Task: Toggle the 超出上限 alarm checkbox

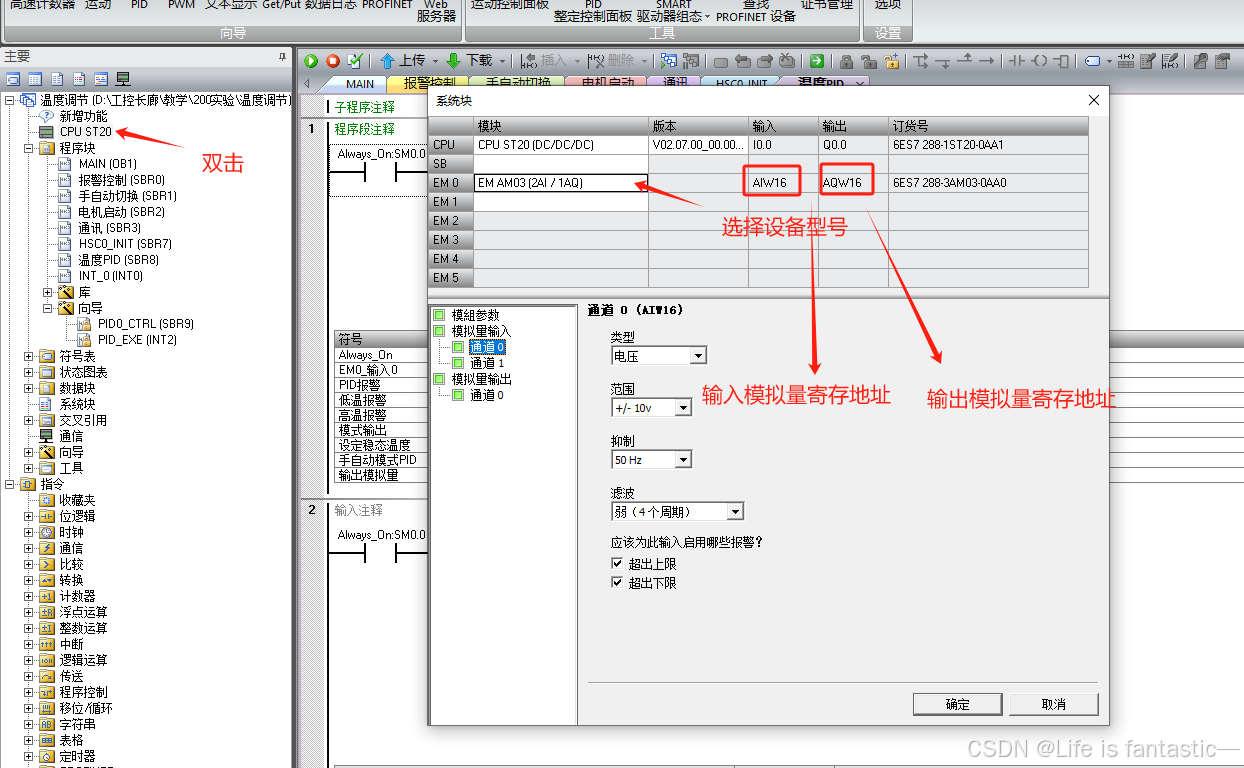Action: tap(617, 564)
